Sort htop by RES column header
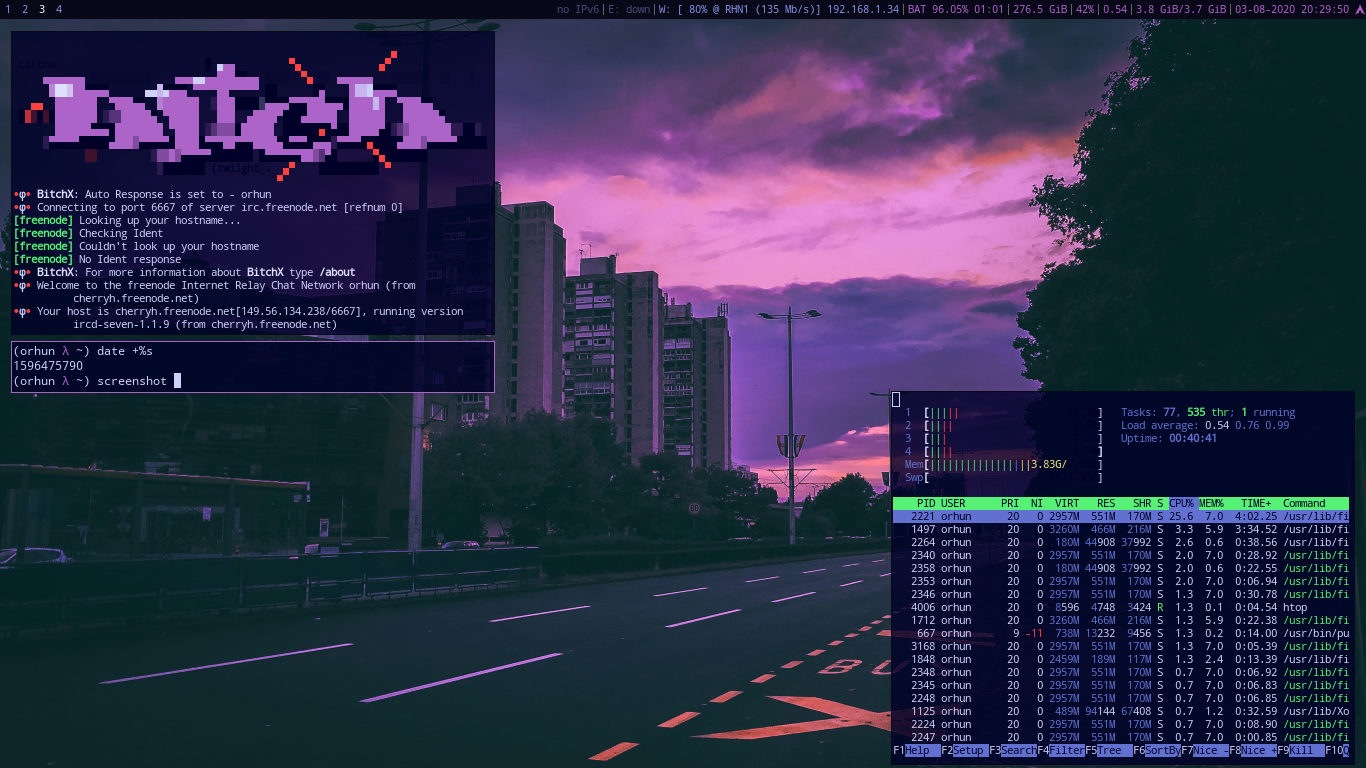 1106,503
